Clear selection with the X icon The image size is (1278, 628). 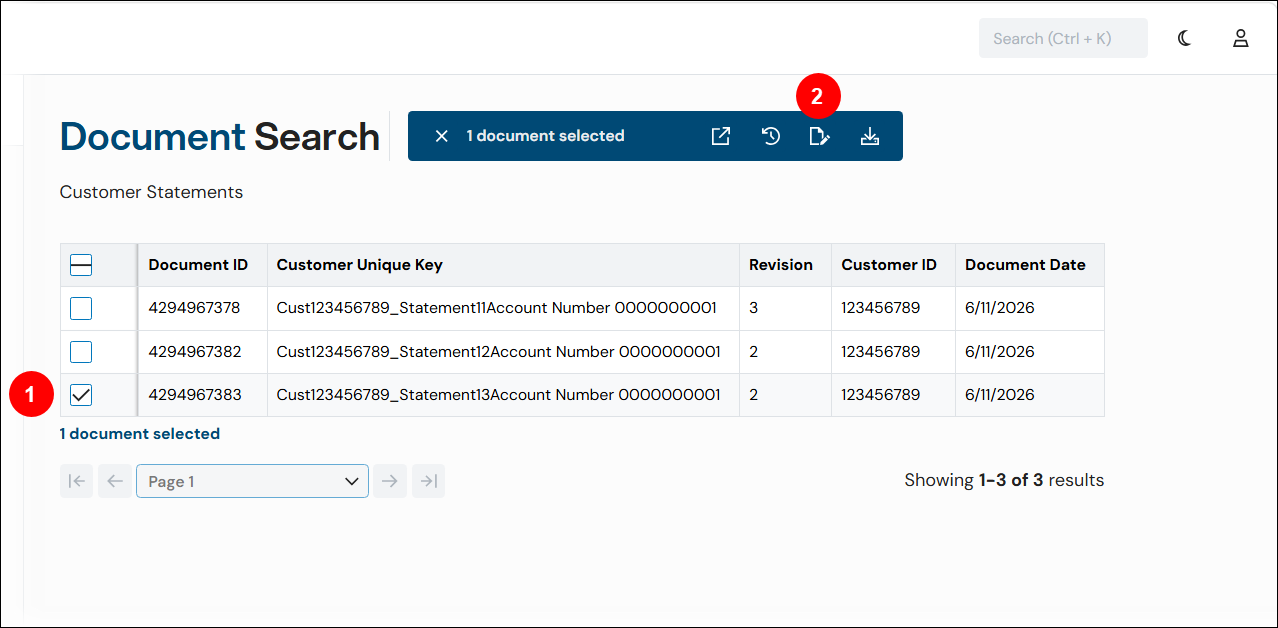click(441, 136)
